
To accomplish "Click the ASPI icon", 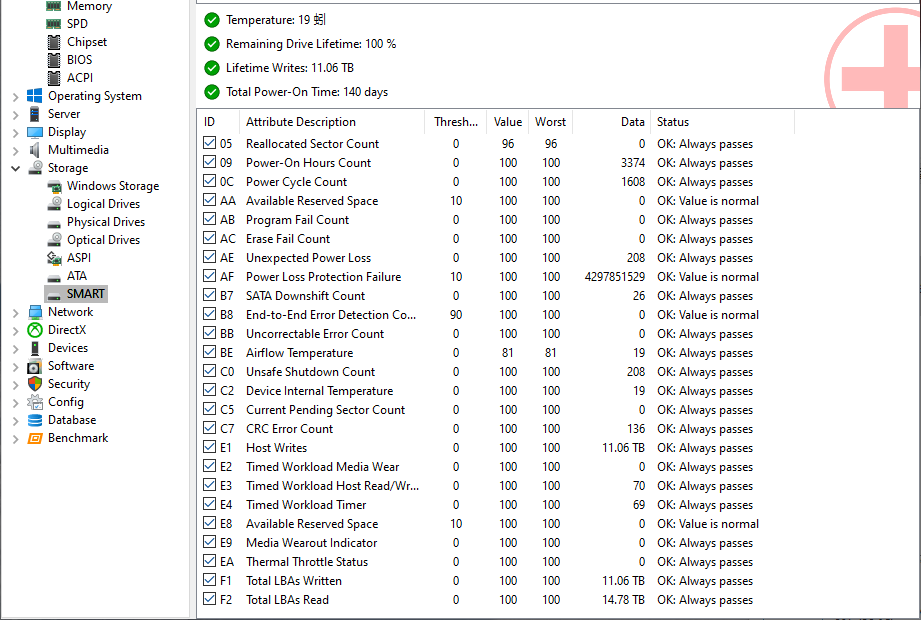I will point(54,258).
